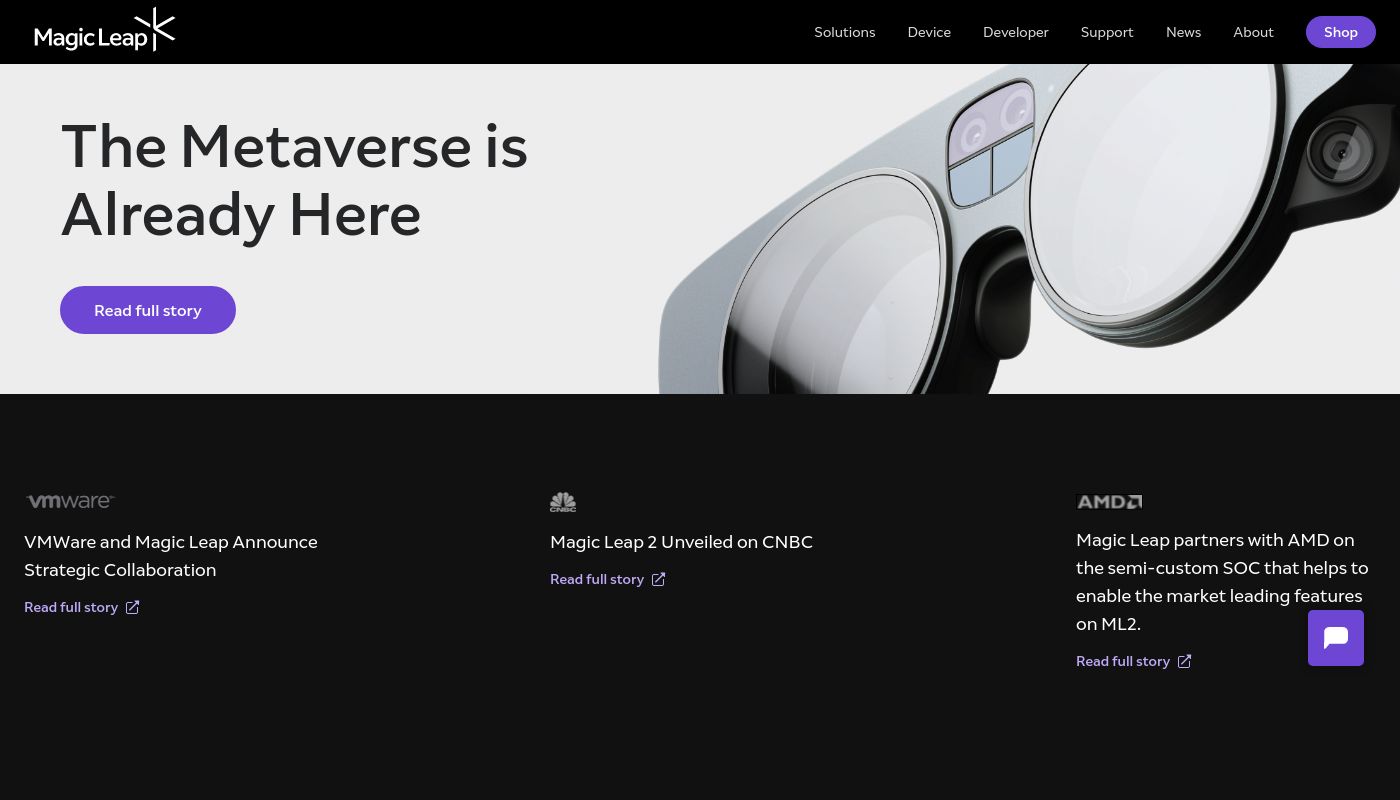The width and height of the screenshot is (1400, 800).
Task: Open the Solutions menu
Action: [x=844, y=32]
